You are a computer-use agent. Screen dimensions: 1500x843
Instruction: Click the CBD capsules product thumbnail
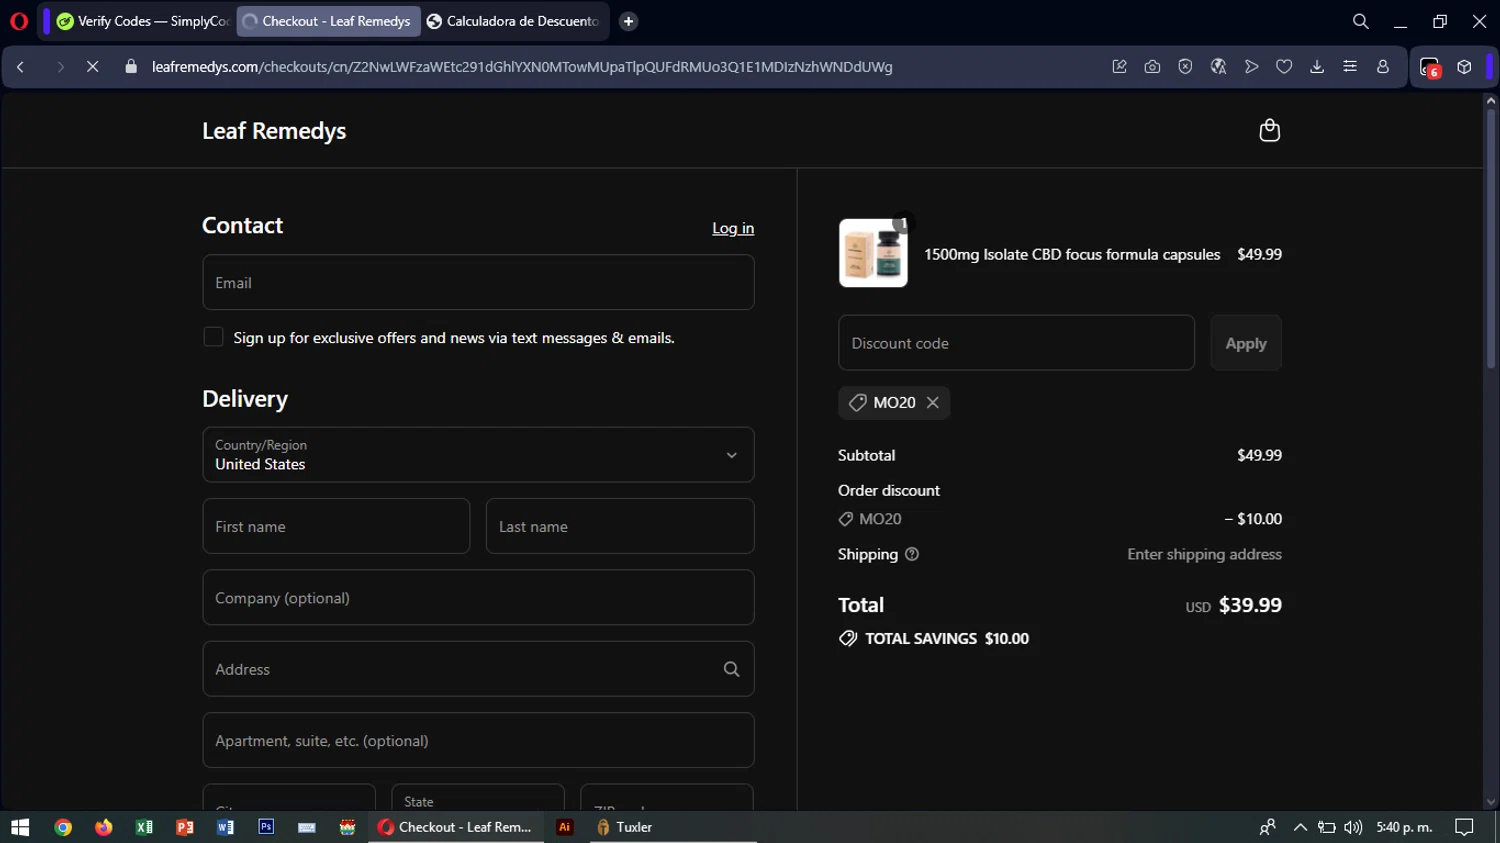[873, 253]
